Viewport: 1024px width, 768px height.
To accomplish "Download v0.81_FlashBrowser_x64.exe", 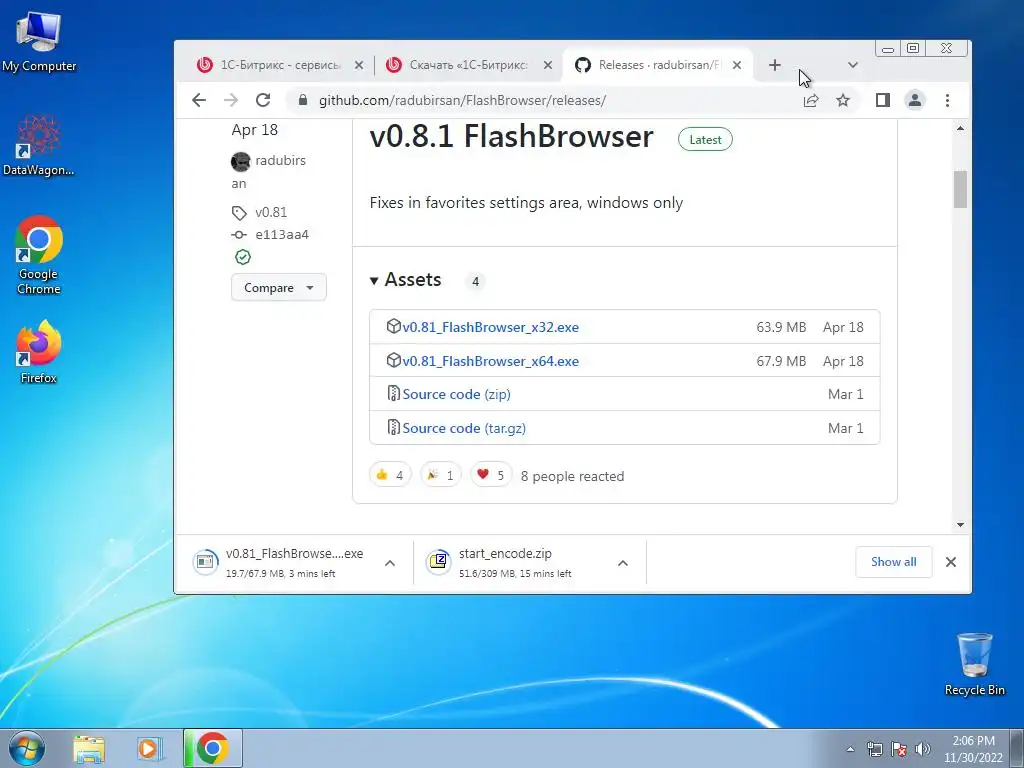I will pos(490,361).
